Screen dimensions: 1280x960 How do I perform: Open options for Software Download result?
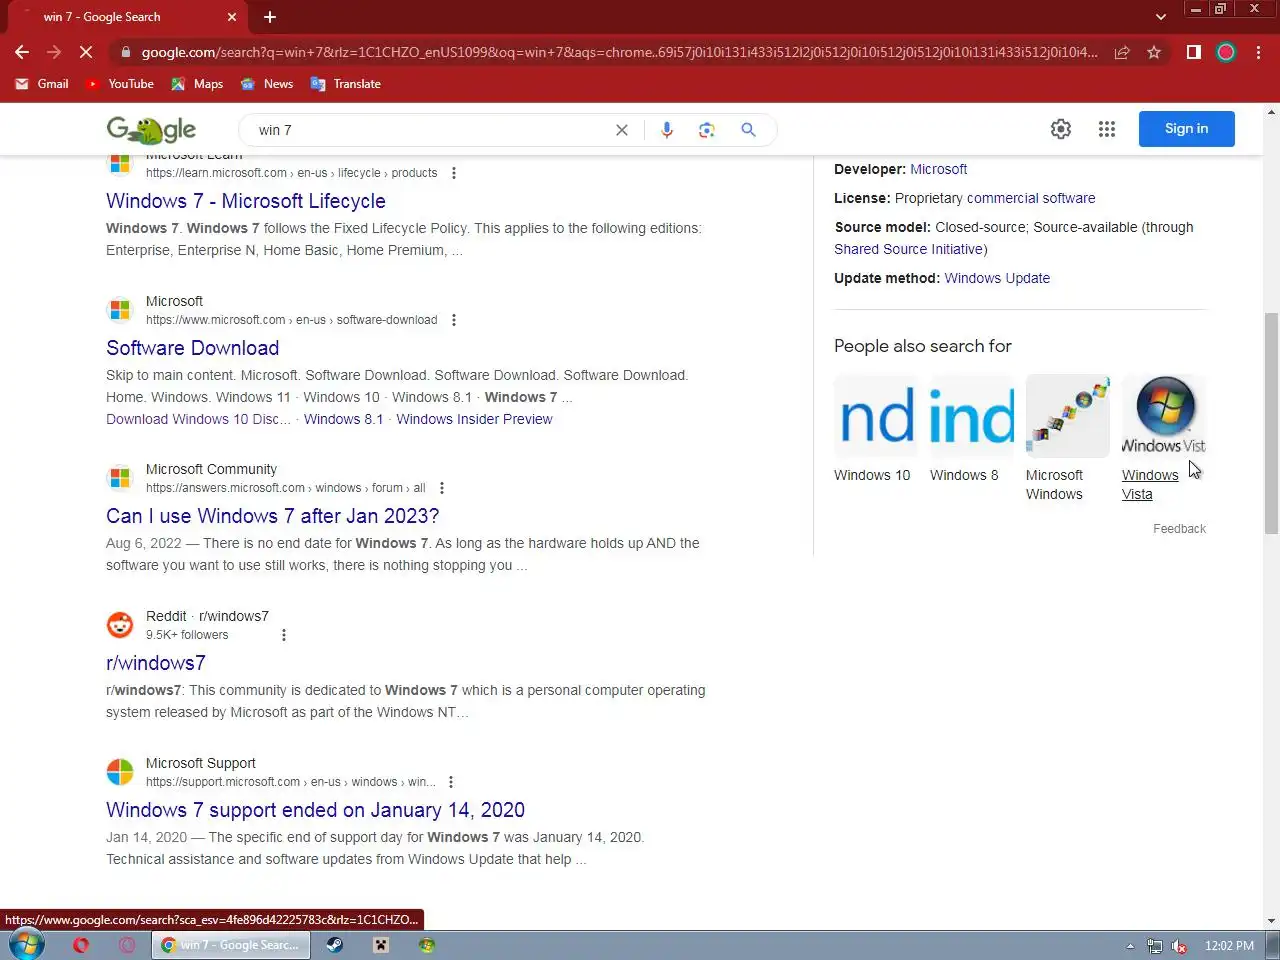click(x=454, y=320)
